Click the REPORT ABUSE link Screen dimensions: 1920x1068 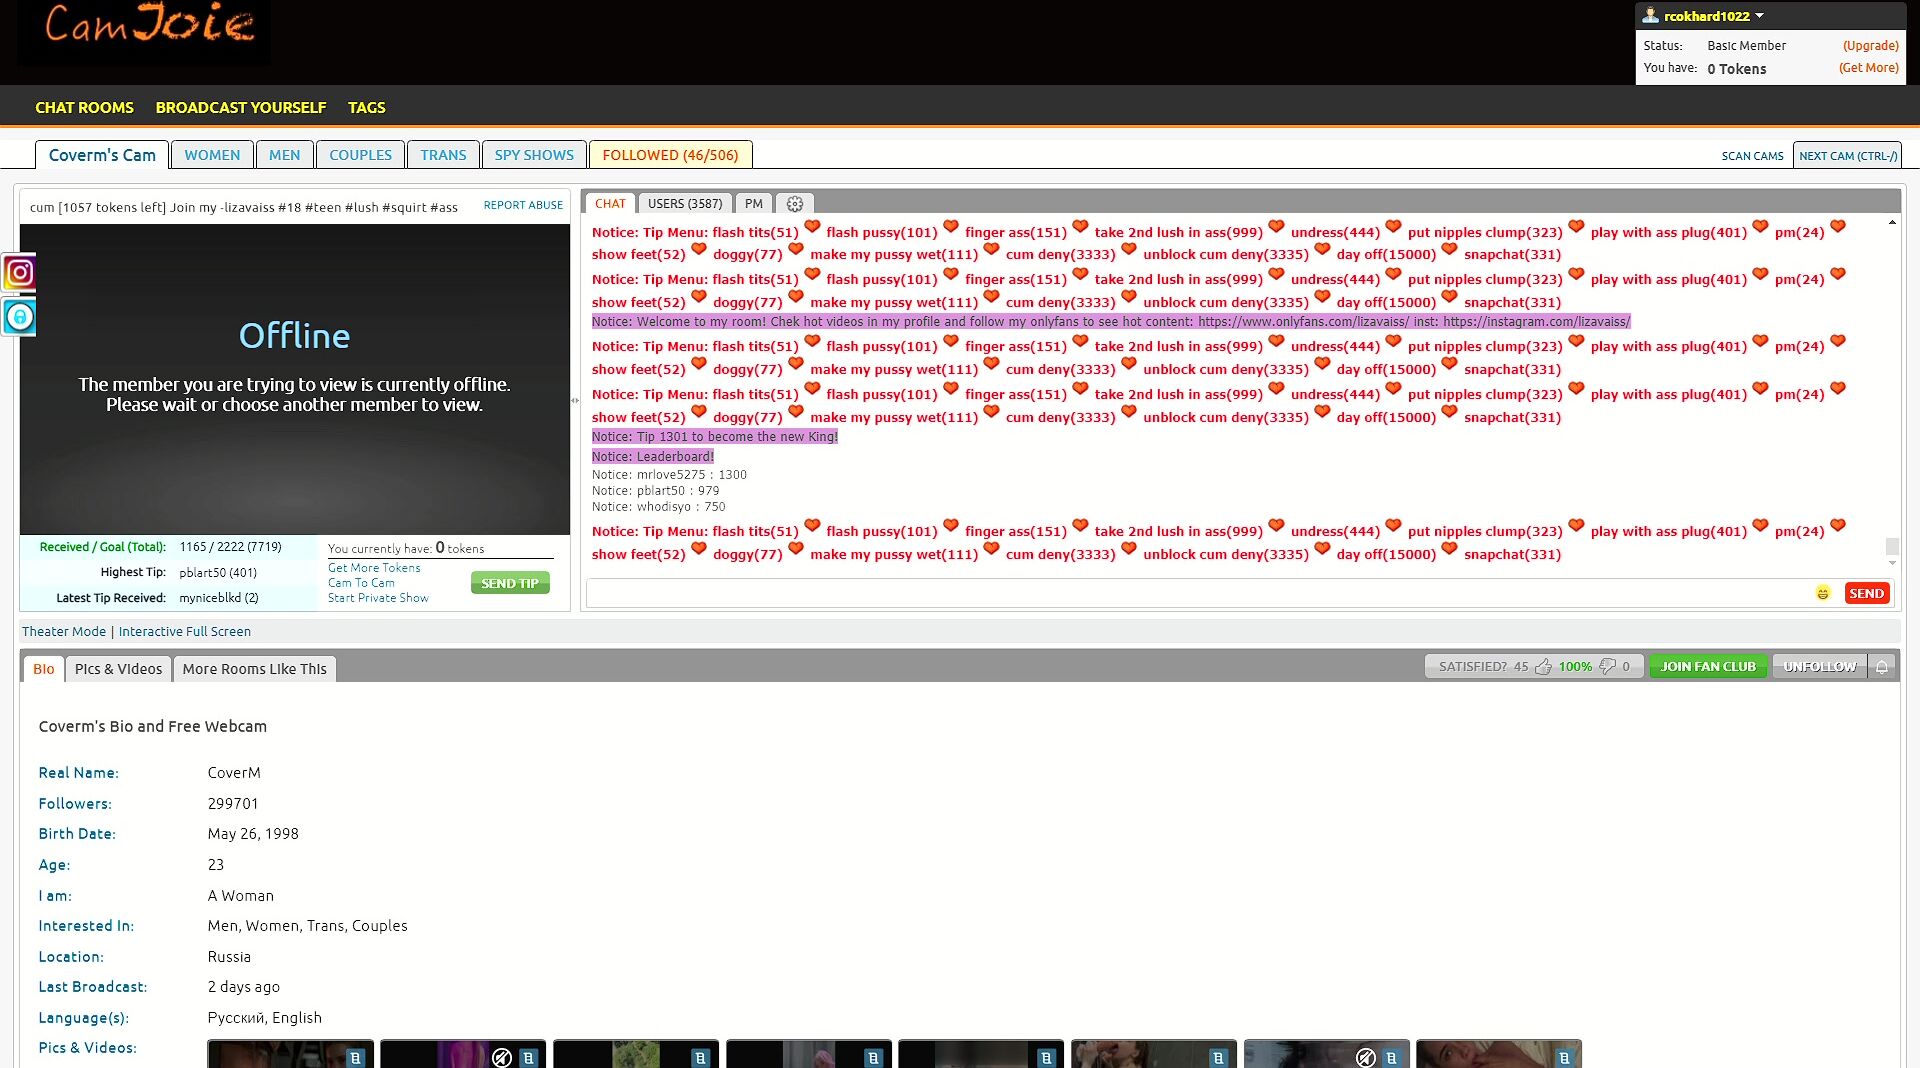pos(523,205)
